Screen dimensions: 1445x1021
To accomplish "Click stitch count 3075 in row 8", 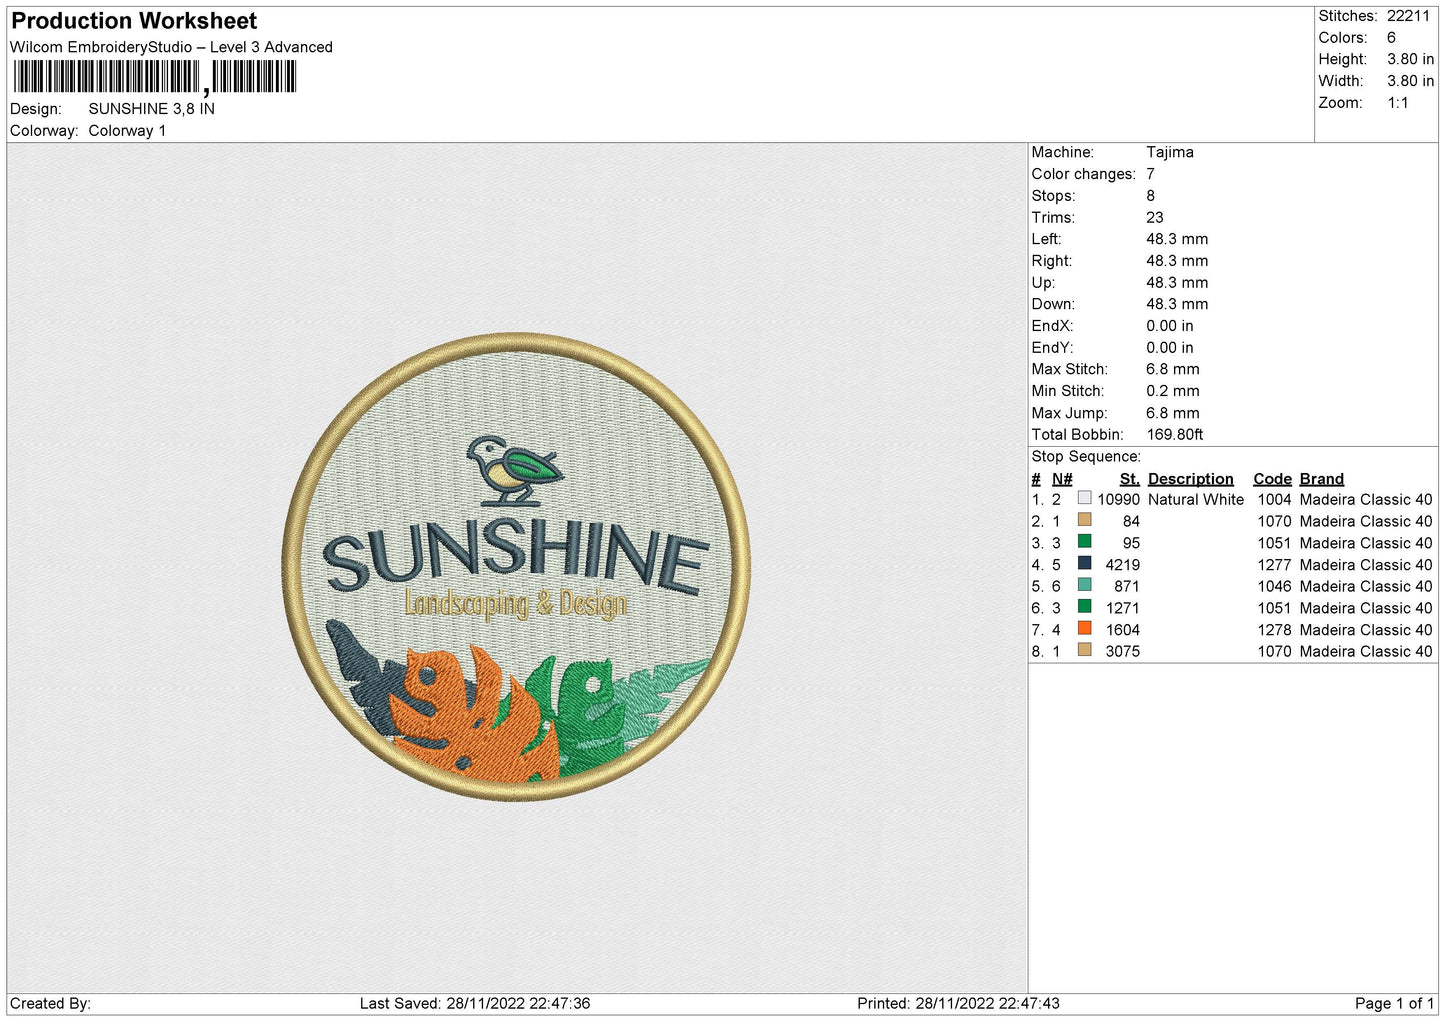I will point(1122,652).
